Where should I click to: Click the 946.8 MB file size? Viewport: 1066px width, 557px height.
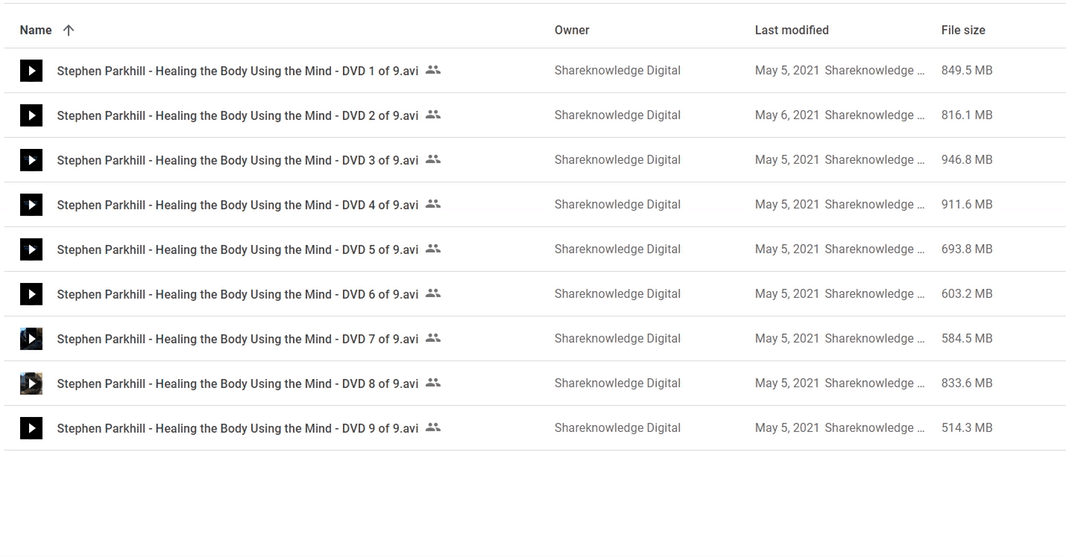(966, 160)
